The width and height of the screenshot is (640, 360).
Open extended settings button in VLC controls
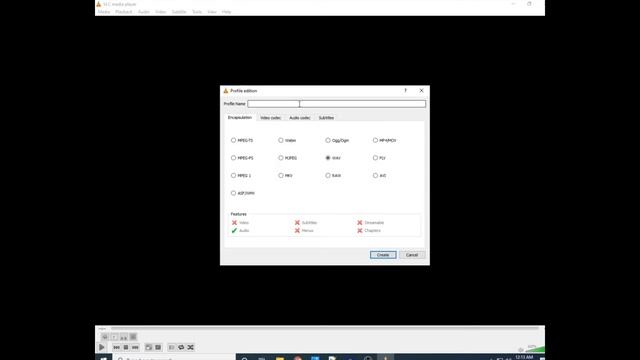(158, 347)
